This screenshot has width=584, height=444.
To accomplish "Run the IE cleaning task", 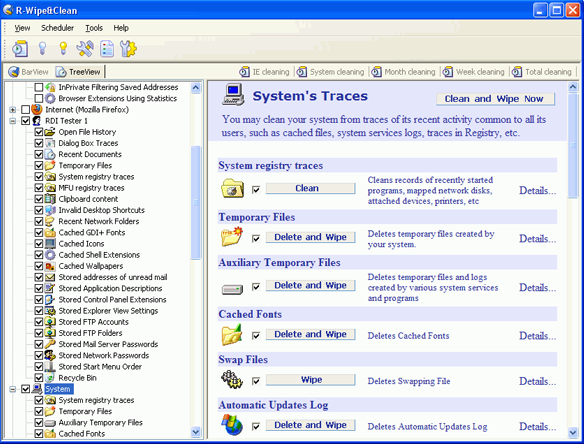I will pos(264,72).
